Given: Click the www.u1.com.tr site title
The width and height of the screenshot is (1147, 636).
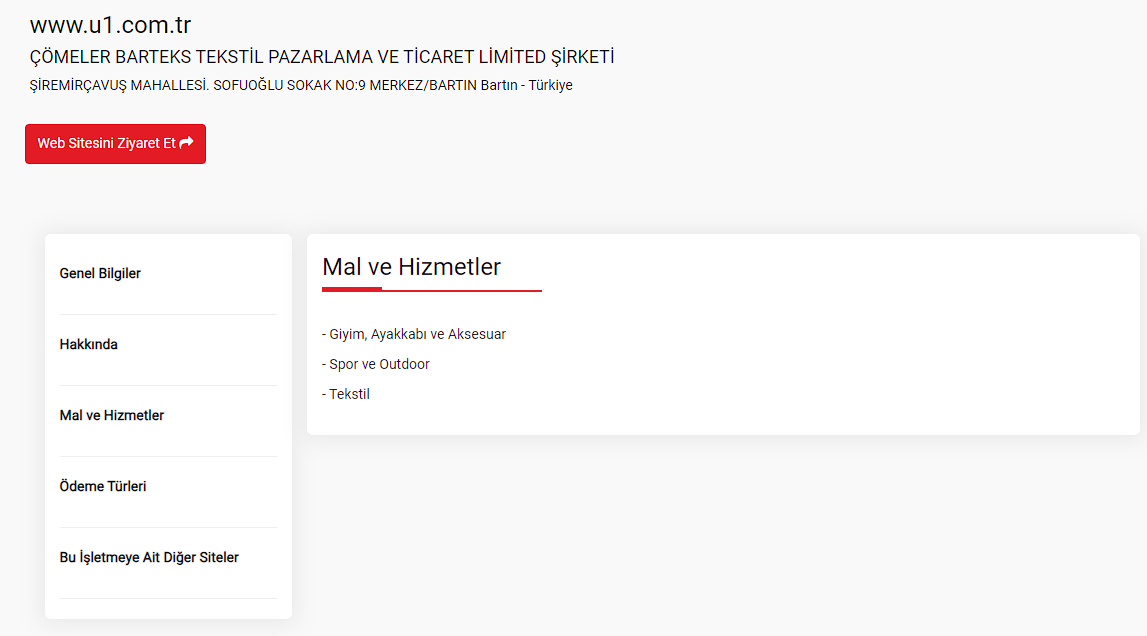Looking at the screenshot, I should point(110,25).
